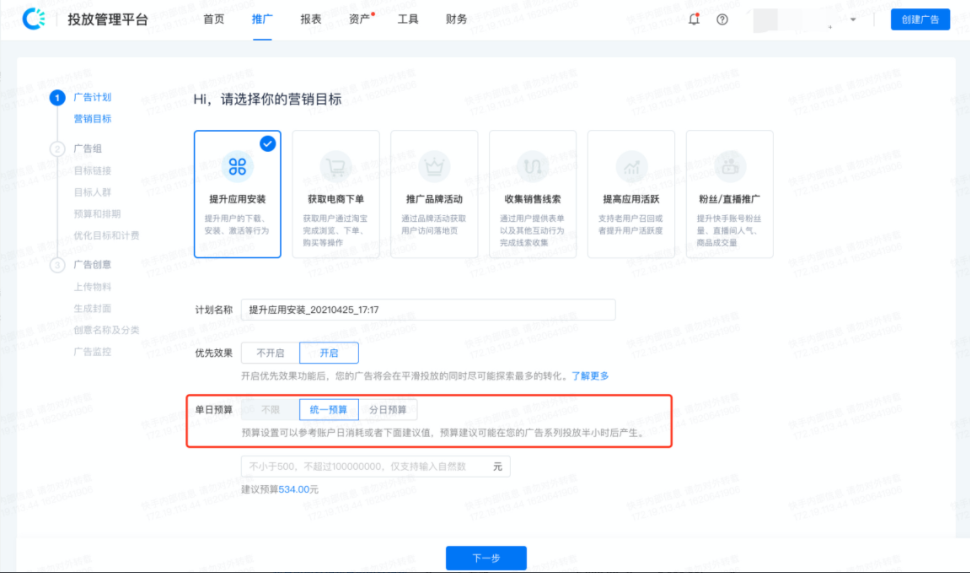Select 上传物料 in sidebar
The image size is (970, 573).
coord(93,286)
